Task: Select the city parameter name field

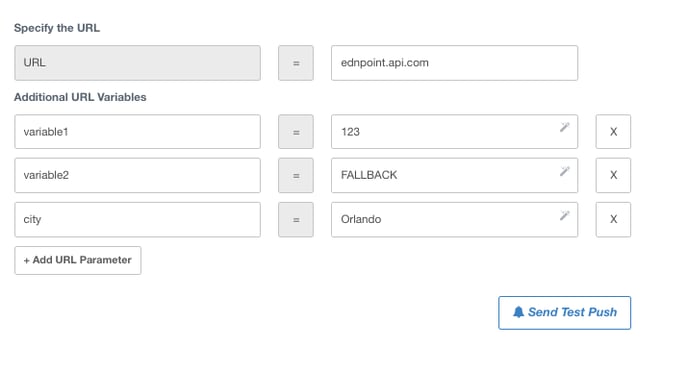Action: coord(137,219)
